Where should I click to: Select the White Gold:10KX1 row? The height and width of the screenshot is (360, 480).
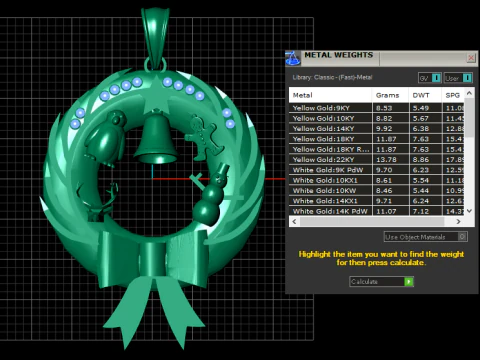click(377, 180)
